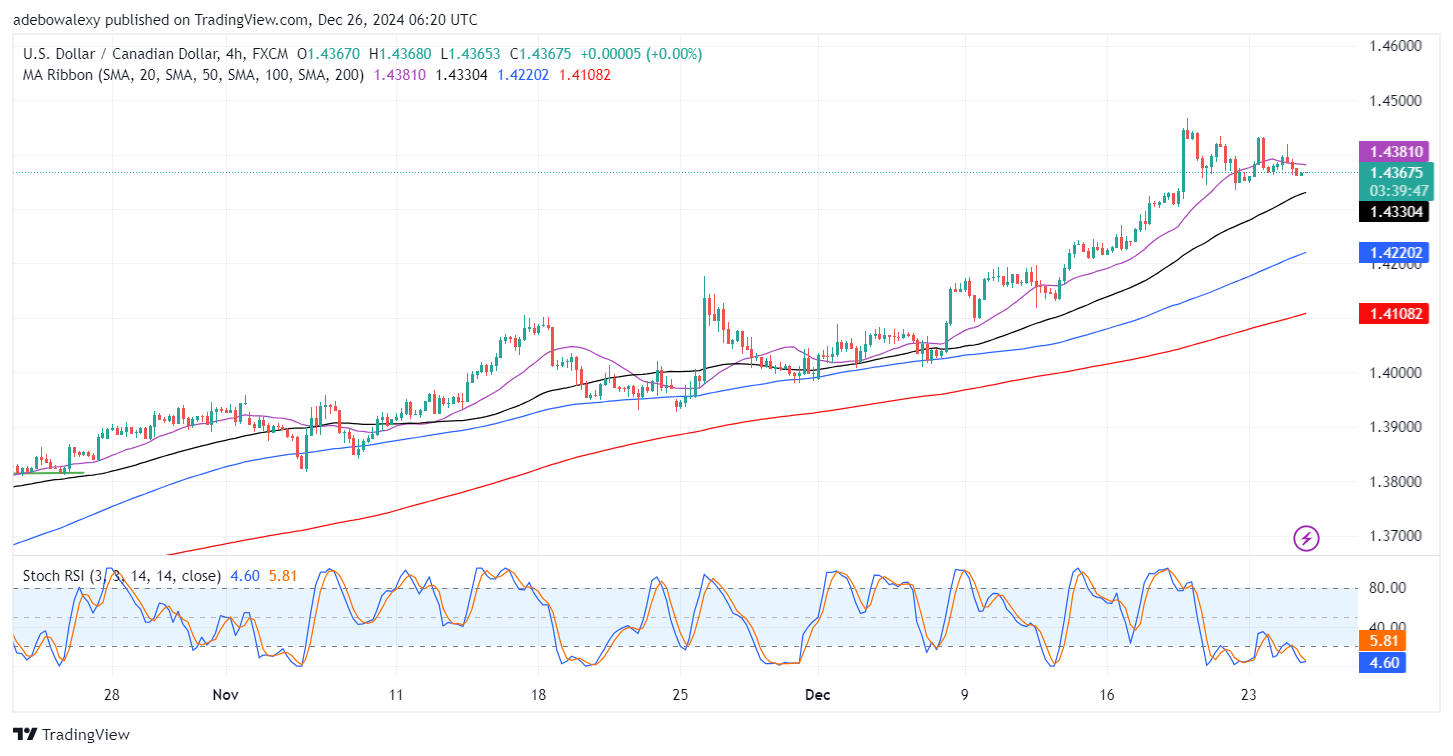
Task: Click the 11 date label on time axis
Action: click(396, 695)
